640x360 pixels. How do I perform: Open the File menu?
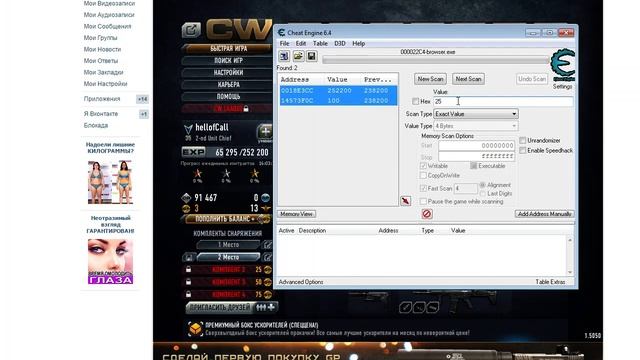[284, 43]
